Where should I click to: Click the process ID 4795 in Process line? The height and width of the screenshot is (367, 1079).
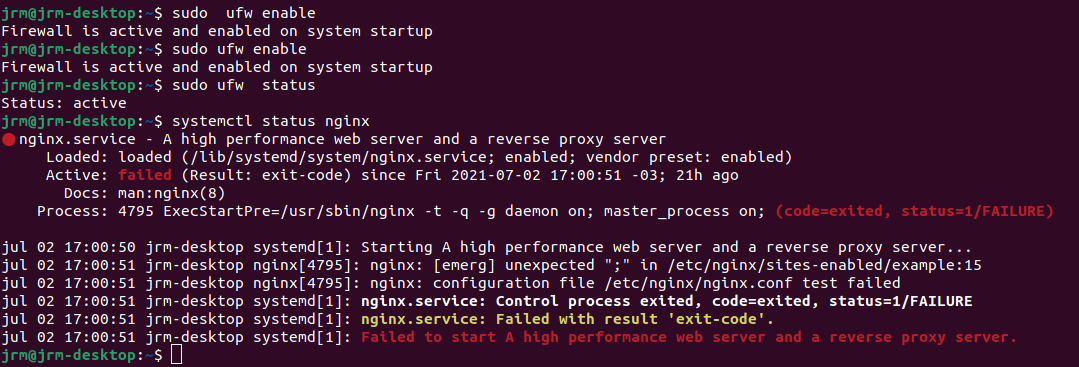click(x=136, y=211)
